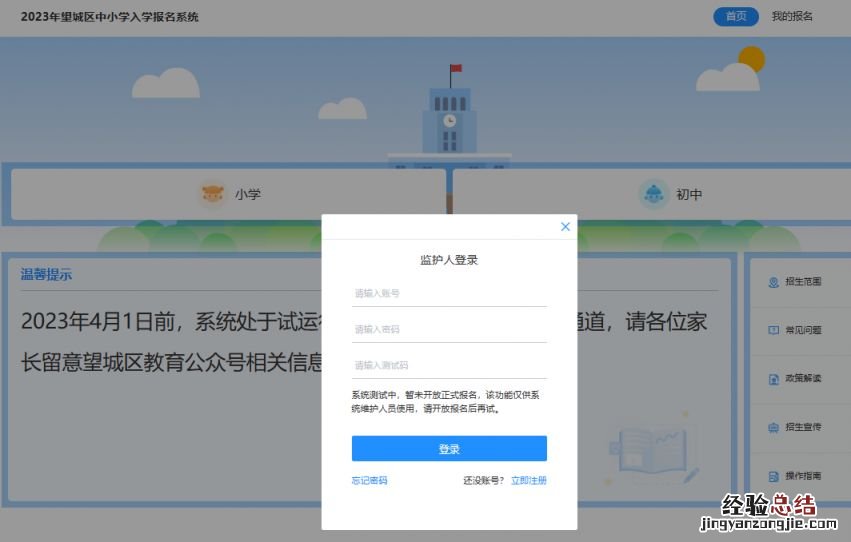The image size is (851, 542).
Task: Select the 初中 card
Action: coord(652,194)
